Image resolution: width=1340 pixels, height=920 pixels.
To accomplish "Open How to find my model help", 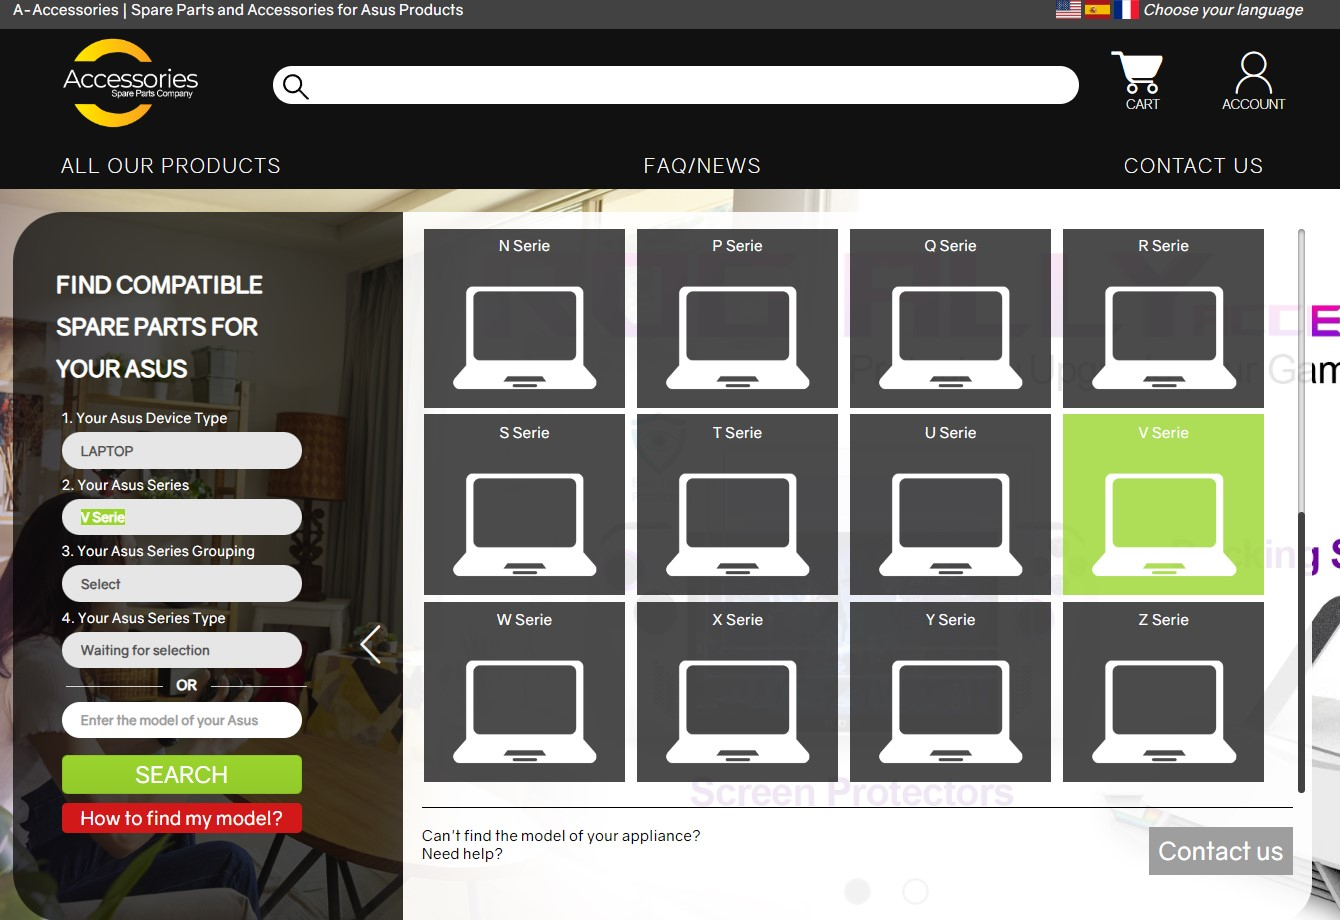I will 182,818.
